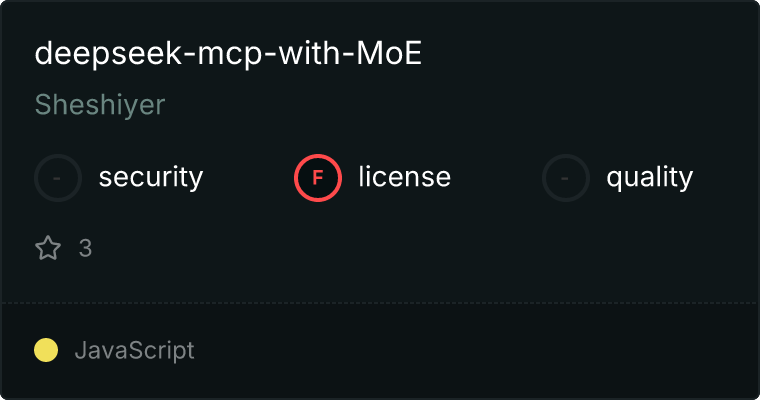
Task: Click the star count number 3
Action: 85,248
